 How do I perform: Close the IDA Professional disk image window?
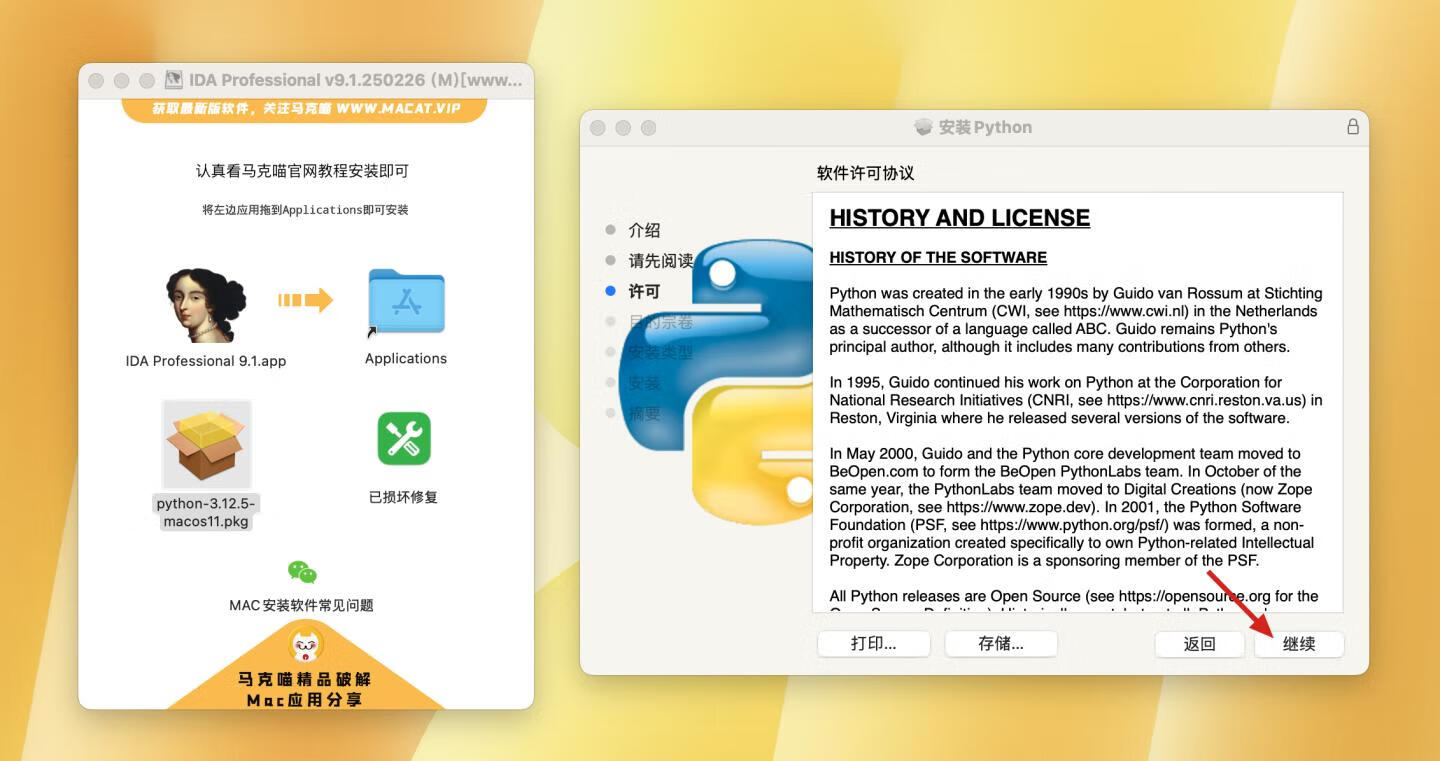coord(96,81)
